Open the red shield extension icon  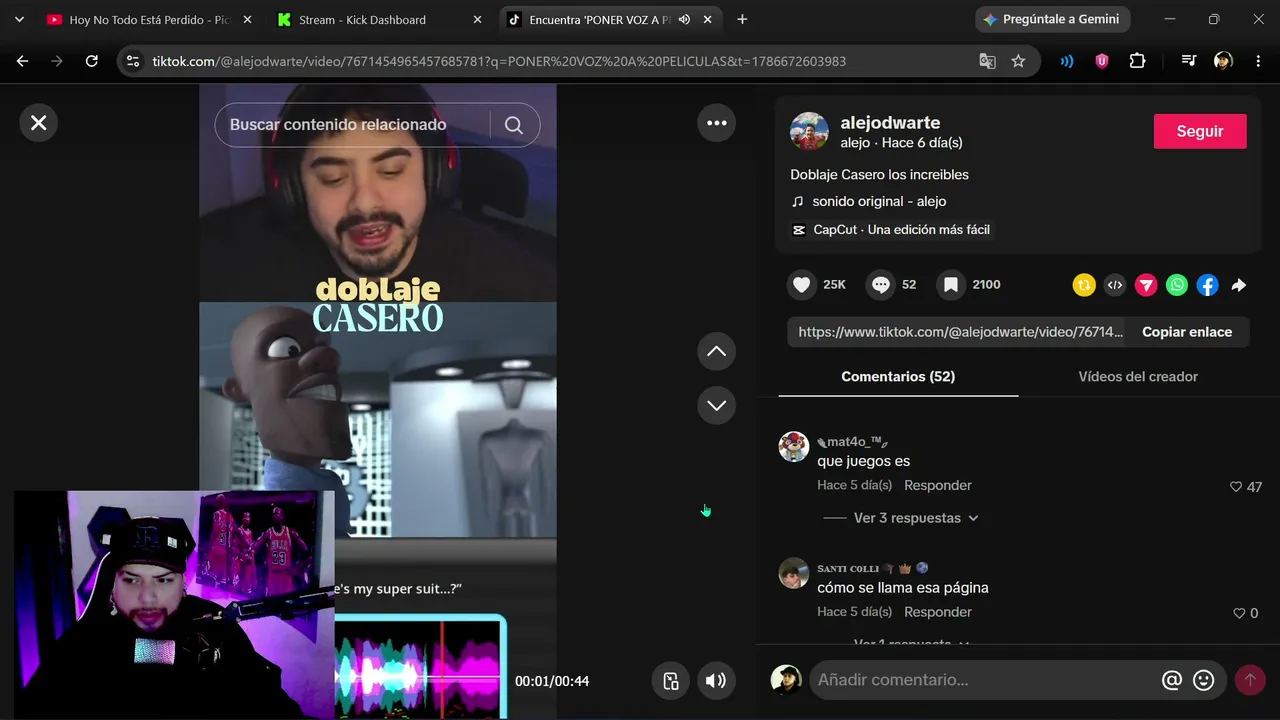[1102, 61]
